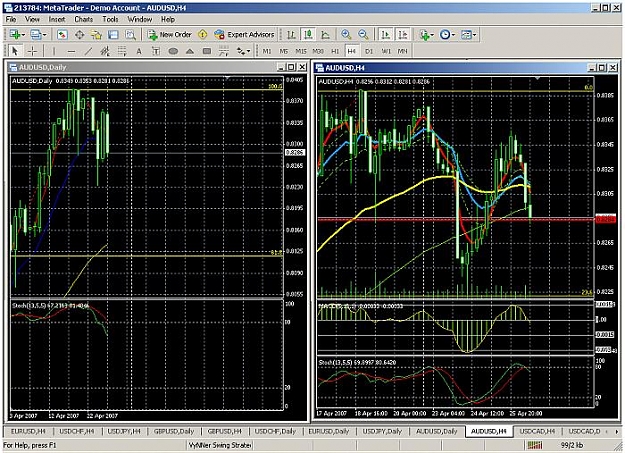Select the Vertical Line drawing tool
Image resolution: width=625 pixels, height=453 pixels.
[54, 51]
